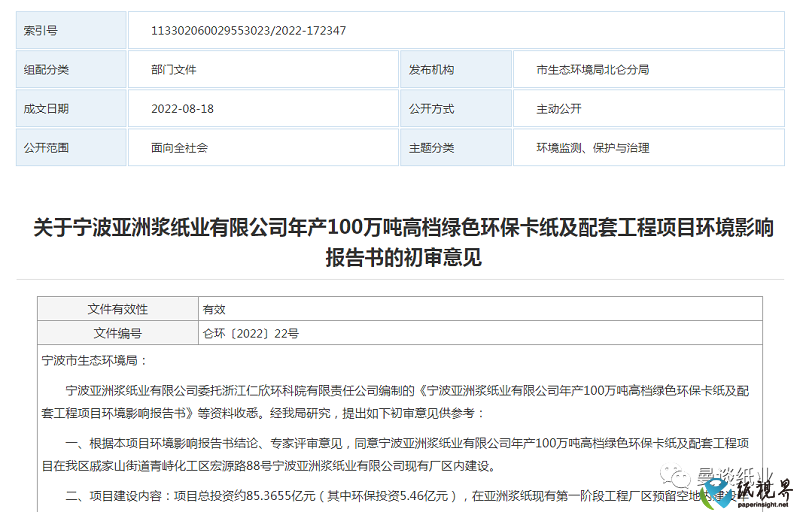
Task: Select document number 仑环〔2022〕22号
Action: coord(251,334)
